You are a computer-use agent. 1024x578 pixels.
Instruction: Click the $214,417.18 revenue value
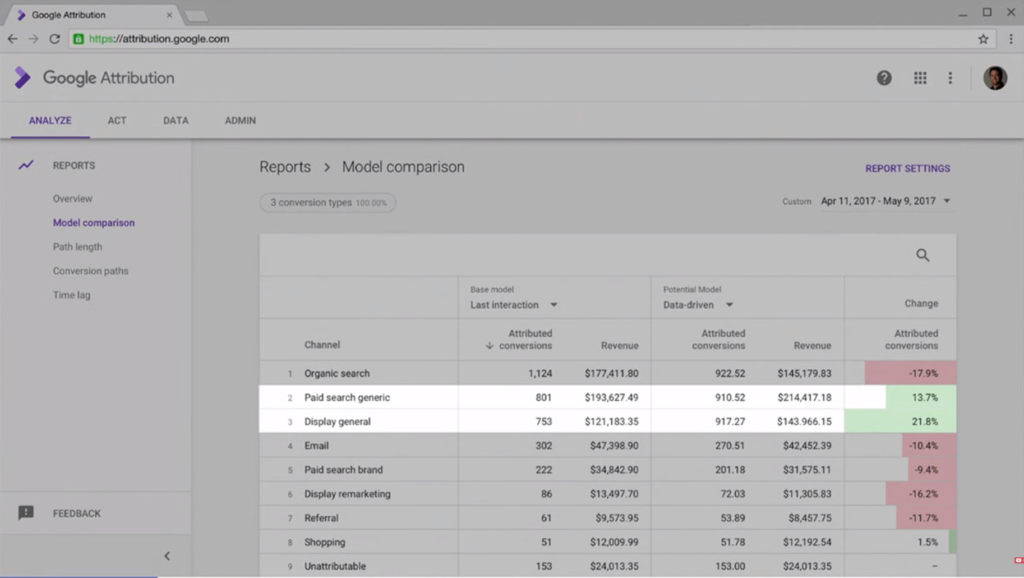point(805,397)
